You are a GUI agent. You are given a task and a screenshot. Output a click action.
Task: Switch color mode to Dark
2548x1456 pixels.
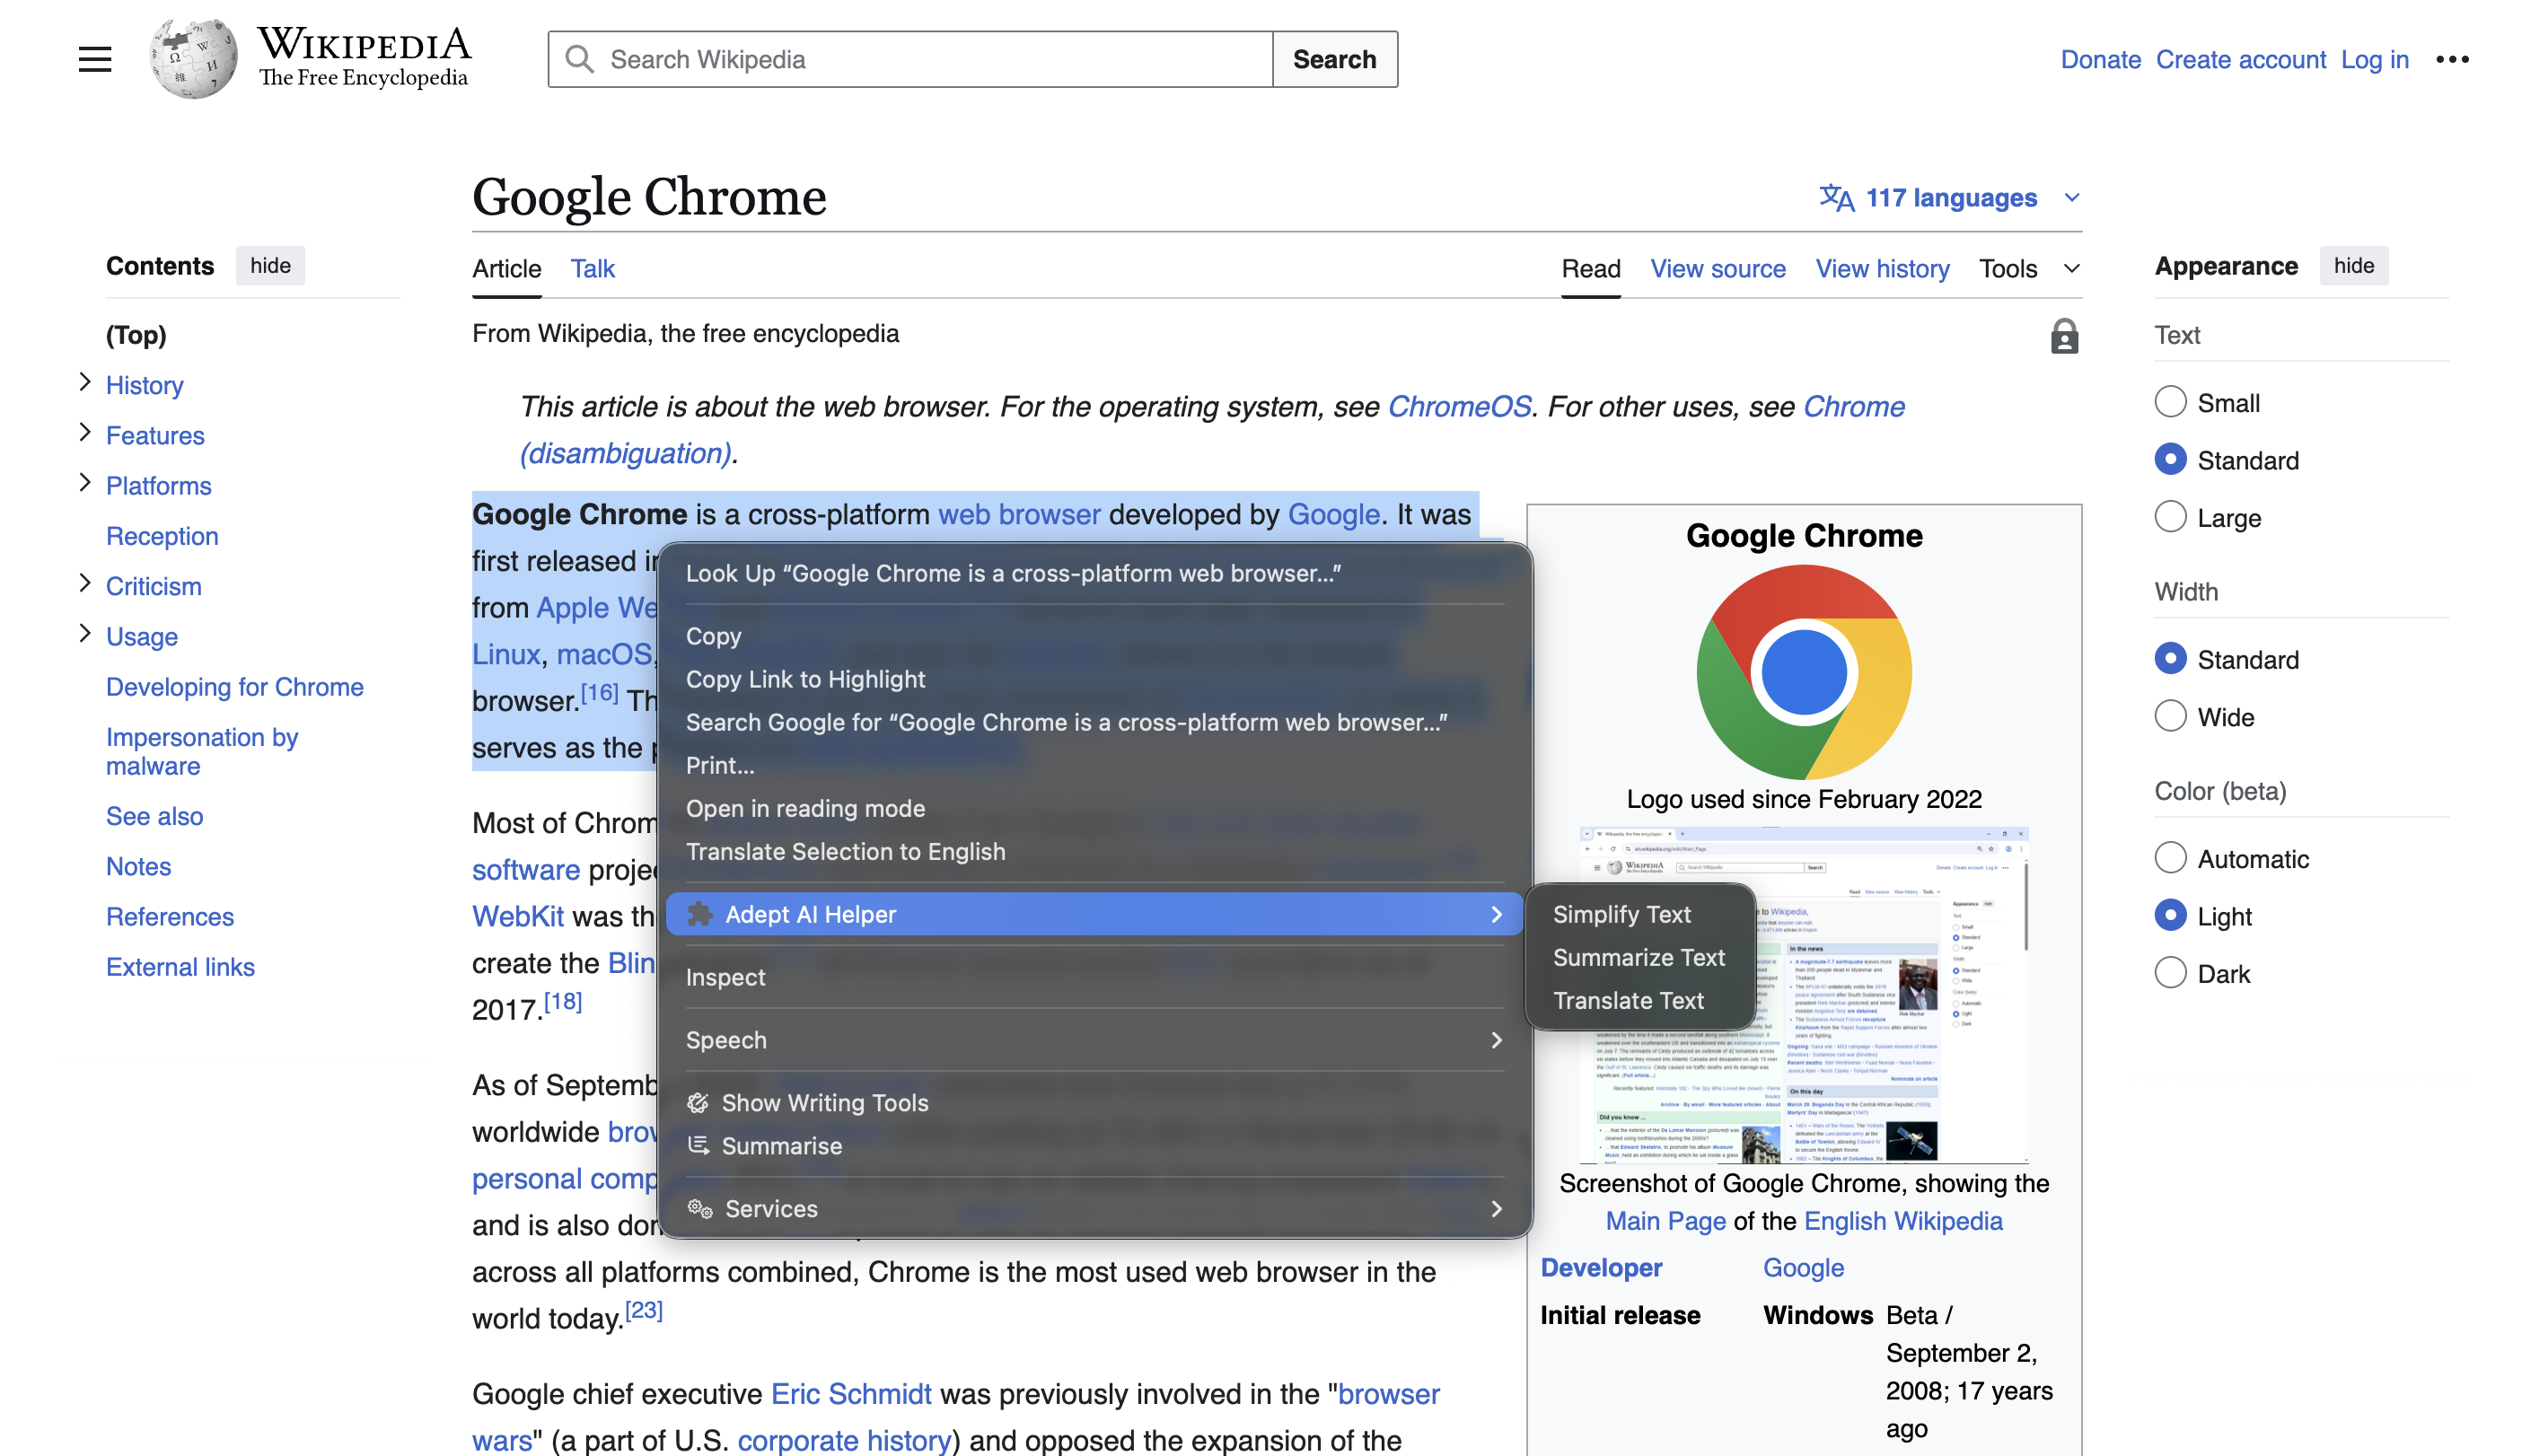pyautogui.click(x=2169, y=973)
